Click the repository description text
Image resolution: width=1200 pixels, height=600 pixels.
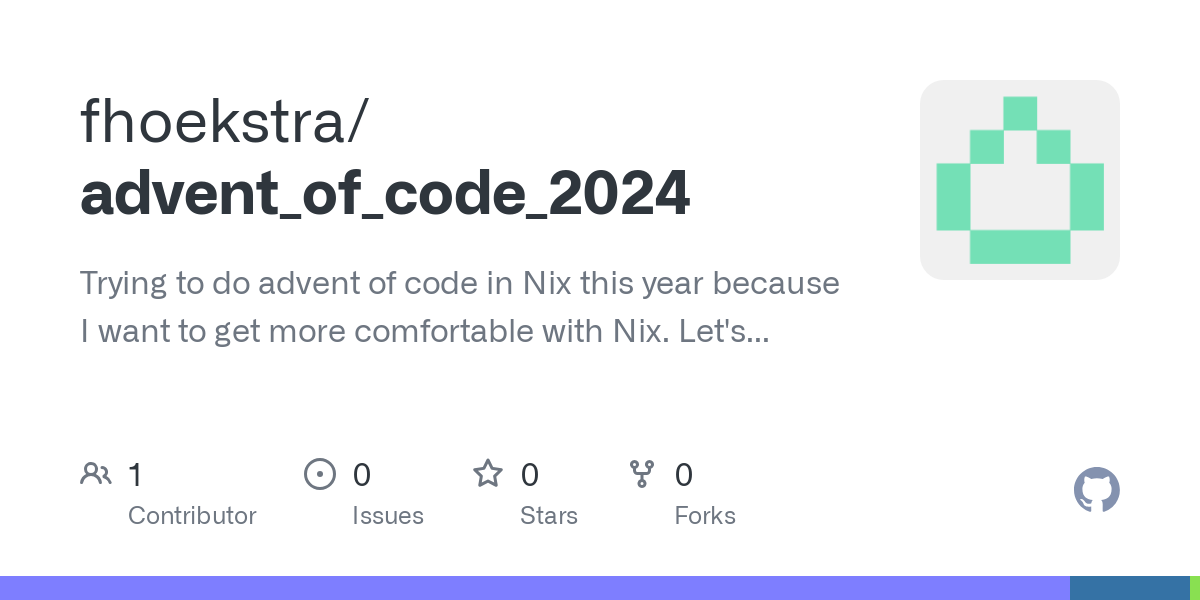460,307
